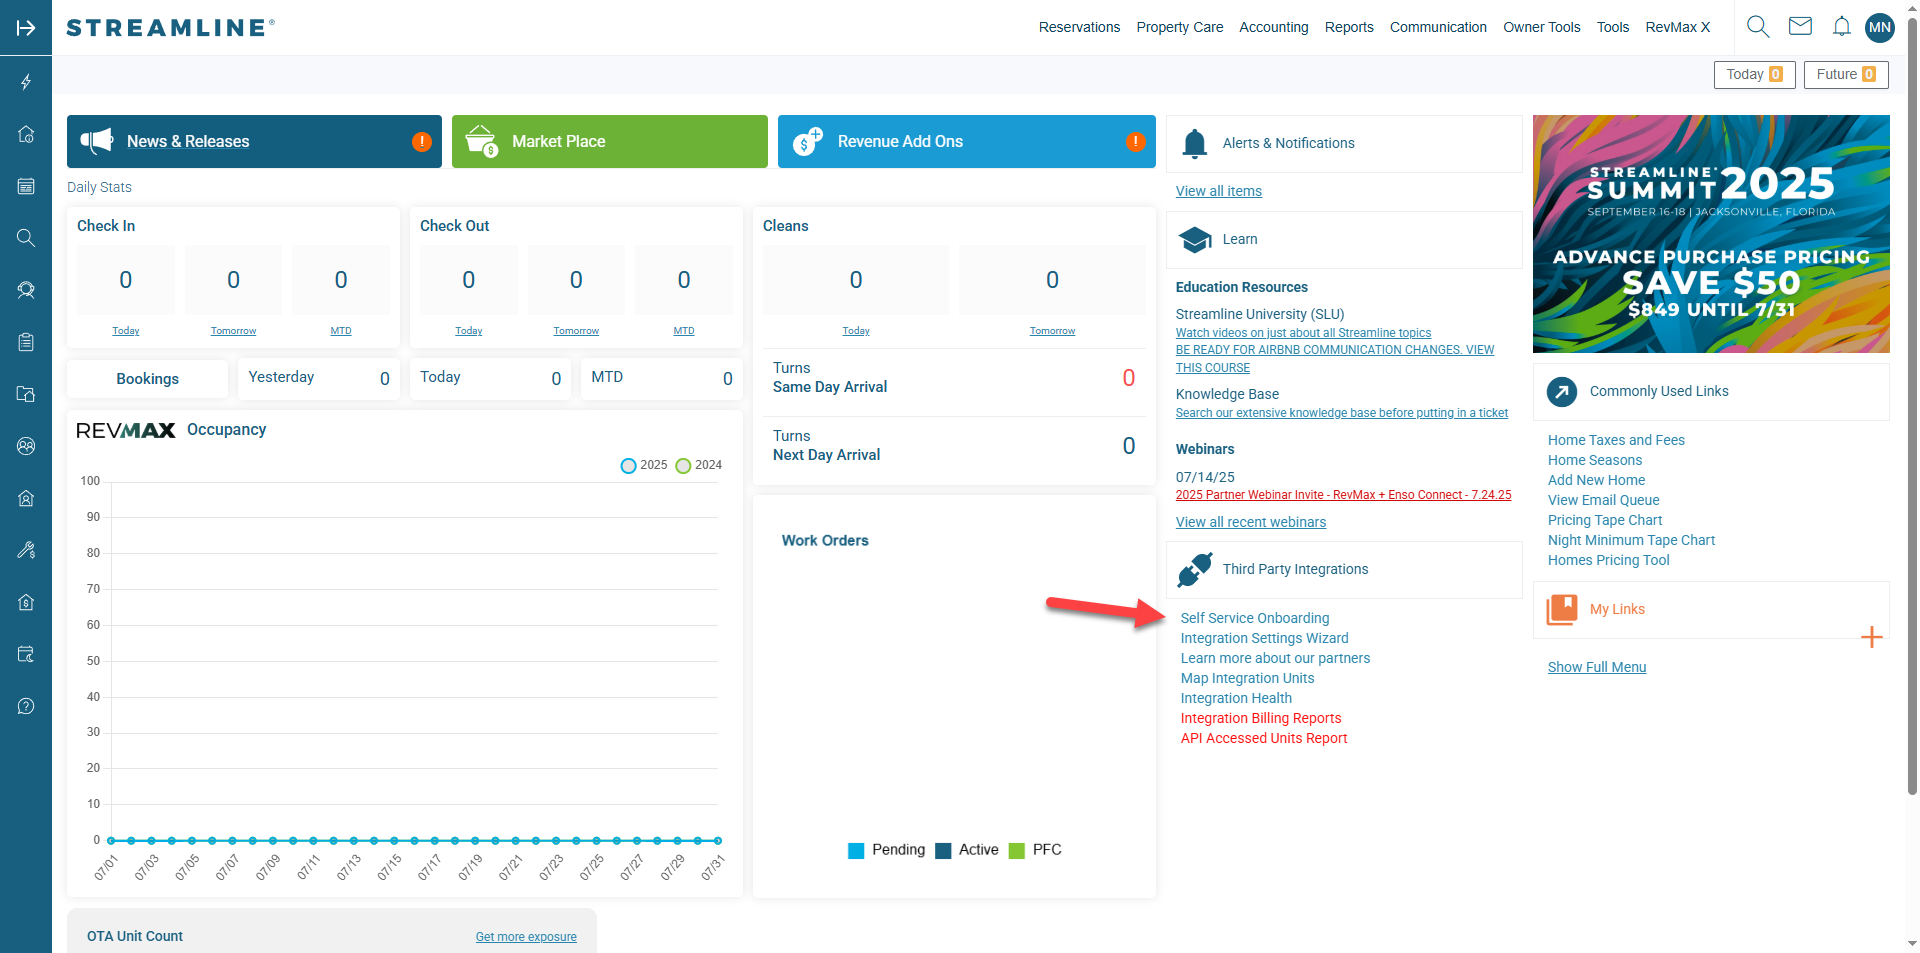Expand the sidebar with arrow icon
Screen dimensions: 1920x953
(x=26, y=28)
